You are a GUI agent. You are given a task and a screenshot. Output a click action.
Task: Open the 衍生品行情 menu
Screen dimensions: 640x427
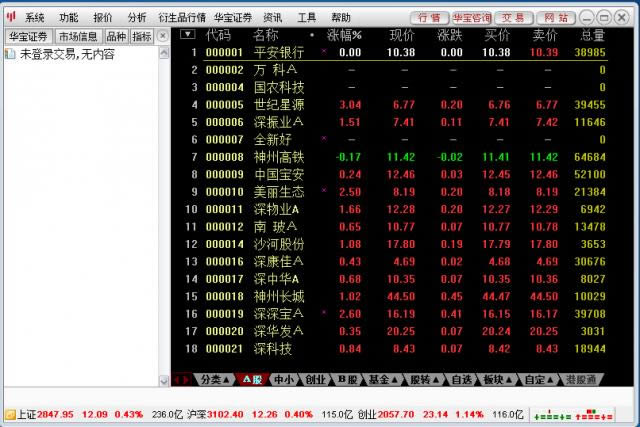point(182,18)
